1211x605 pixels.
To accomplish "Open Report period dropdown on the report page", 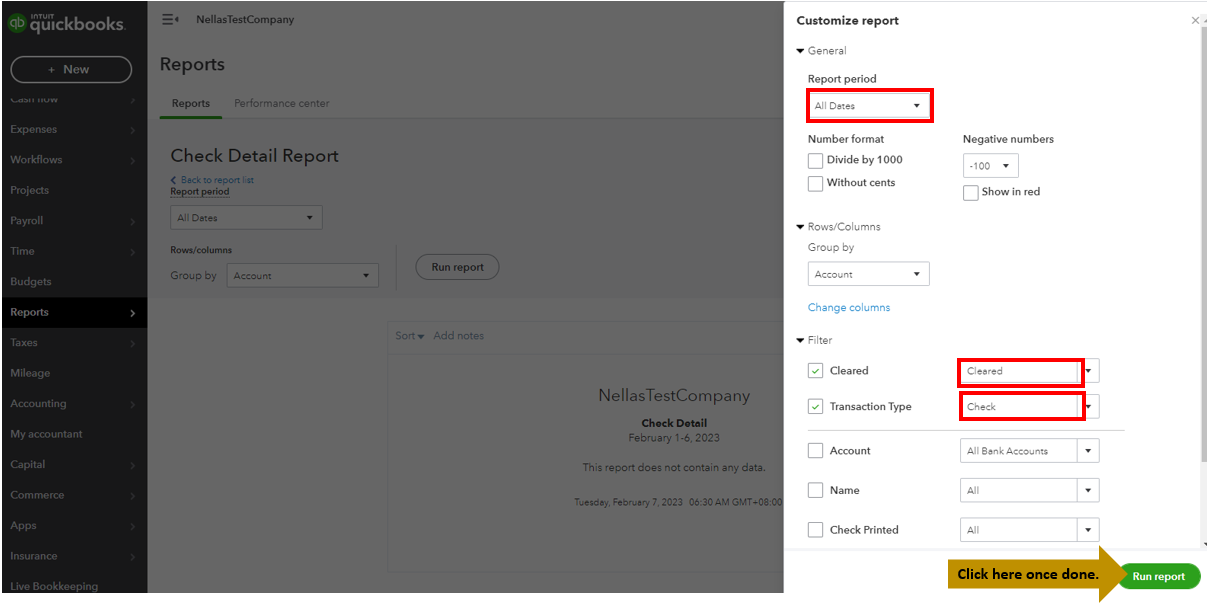I will [x=246, y=218].
